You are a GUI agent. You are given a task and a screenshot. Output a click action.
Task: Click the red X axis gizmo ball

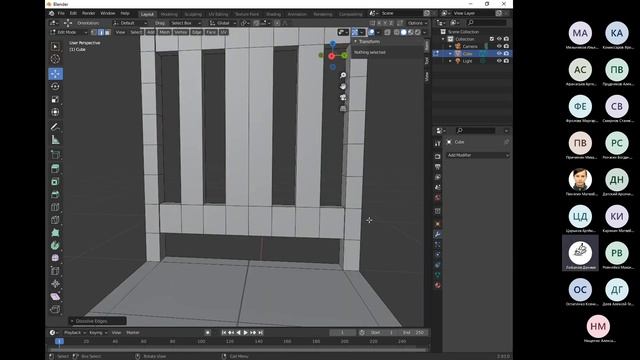click(331, 56)
